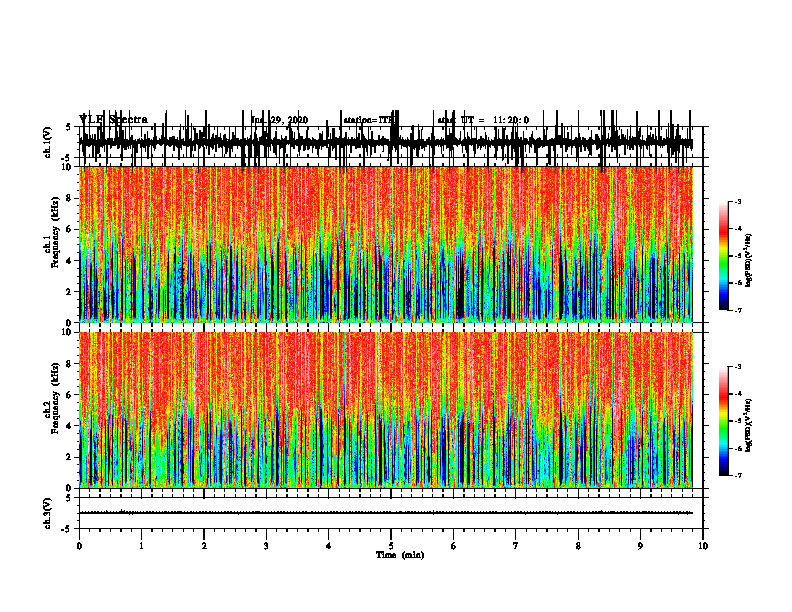
Task: Click the 'station=' label in header
Action: (x=360, y=120)
